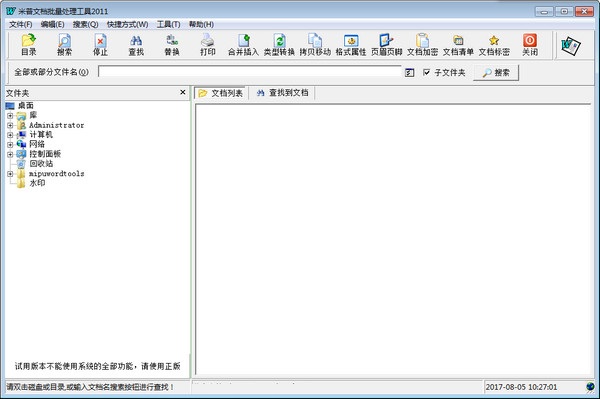Screen dimensions: 600x399
Task: Click the globe icon in status bar
Action: point(590,386)
